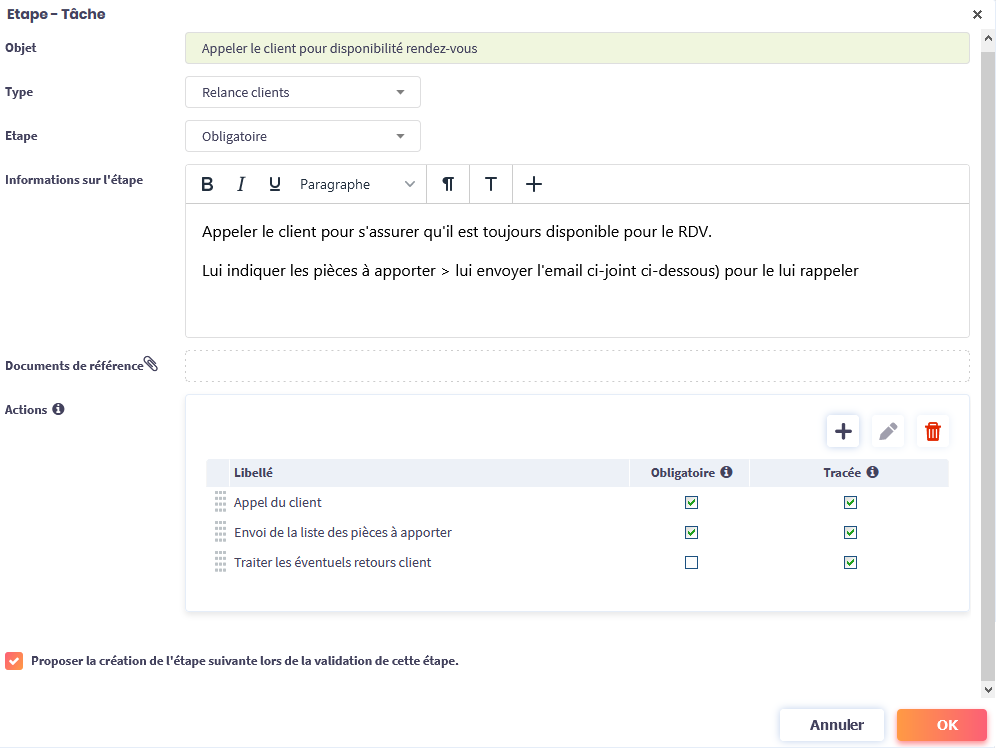Confirm with the orange OK button
This screenshot has width=997, height=750.
pos(946,725)
